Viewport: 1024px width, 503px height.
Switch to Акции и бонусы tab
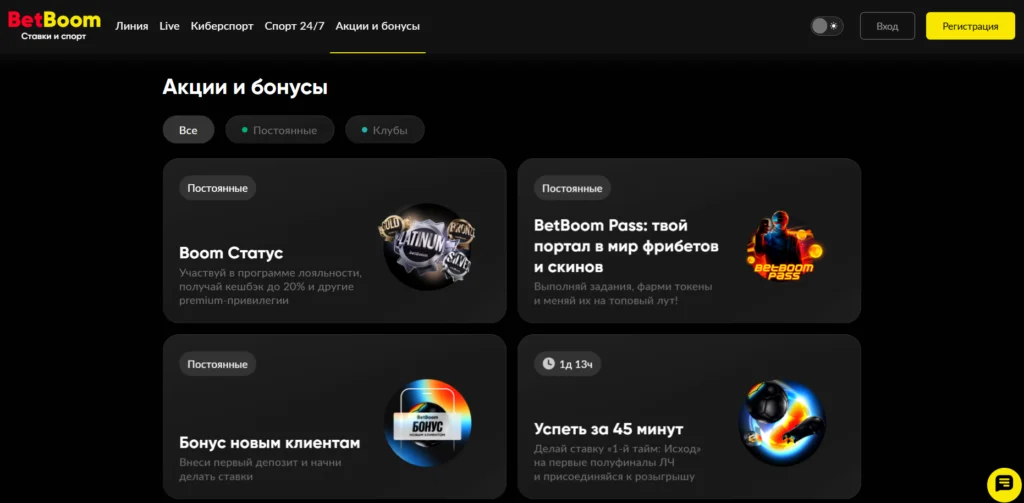coord(377,26)
